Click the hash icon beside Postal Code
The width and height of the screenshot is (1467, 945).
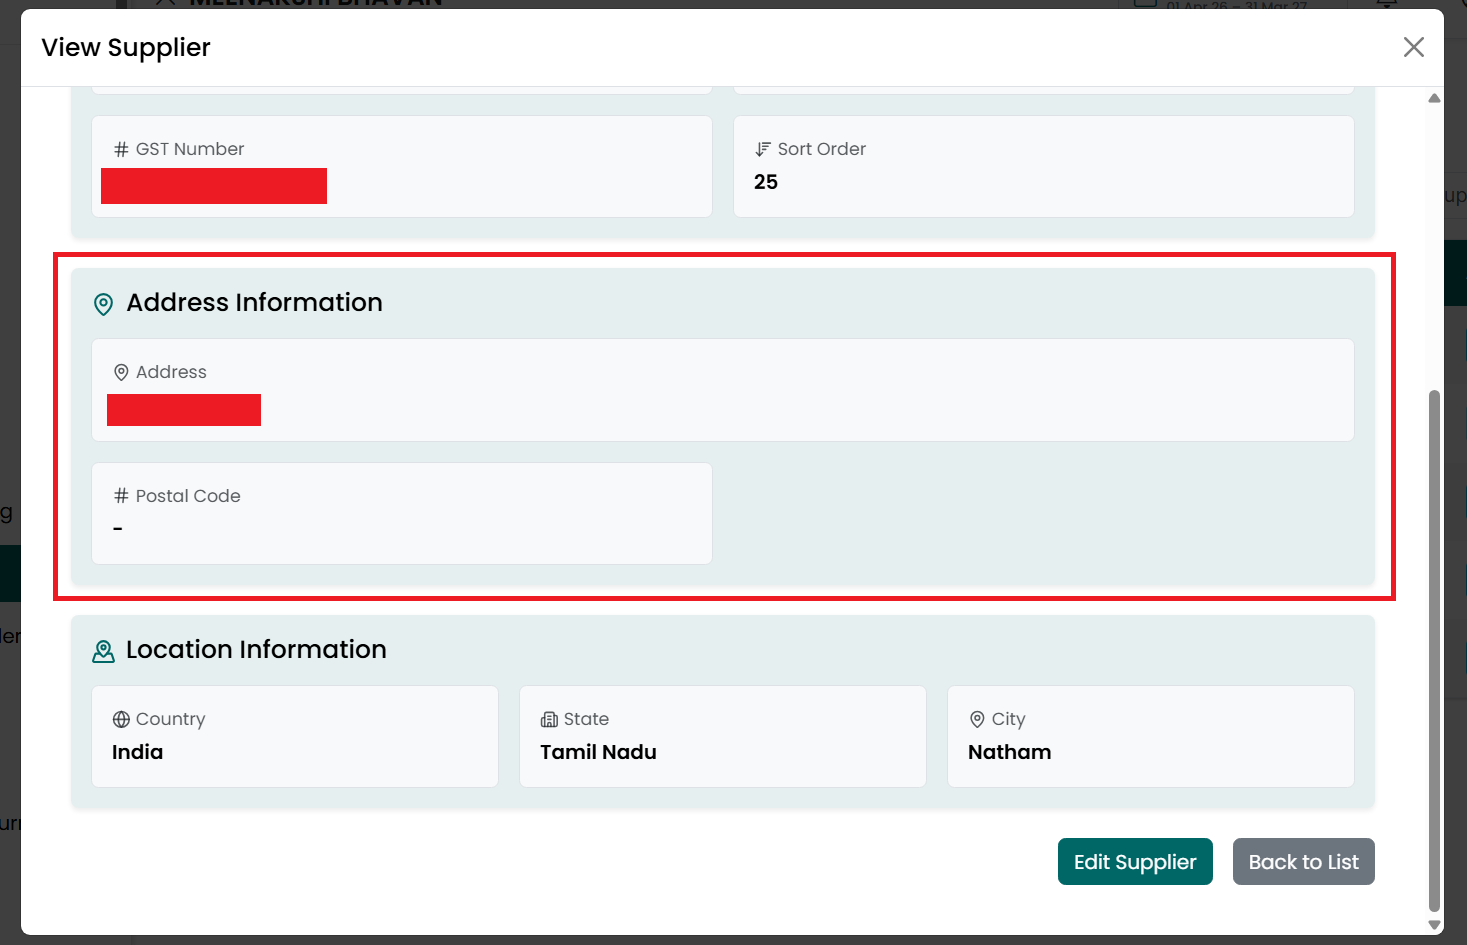coord(121,496)
